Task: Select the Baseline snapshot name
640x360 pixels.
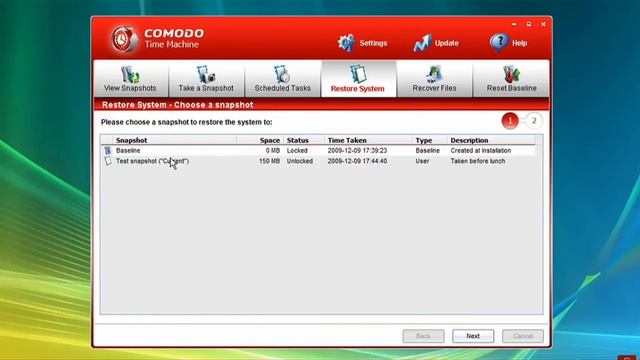Action: (x=128, y=151)
